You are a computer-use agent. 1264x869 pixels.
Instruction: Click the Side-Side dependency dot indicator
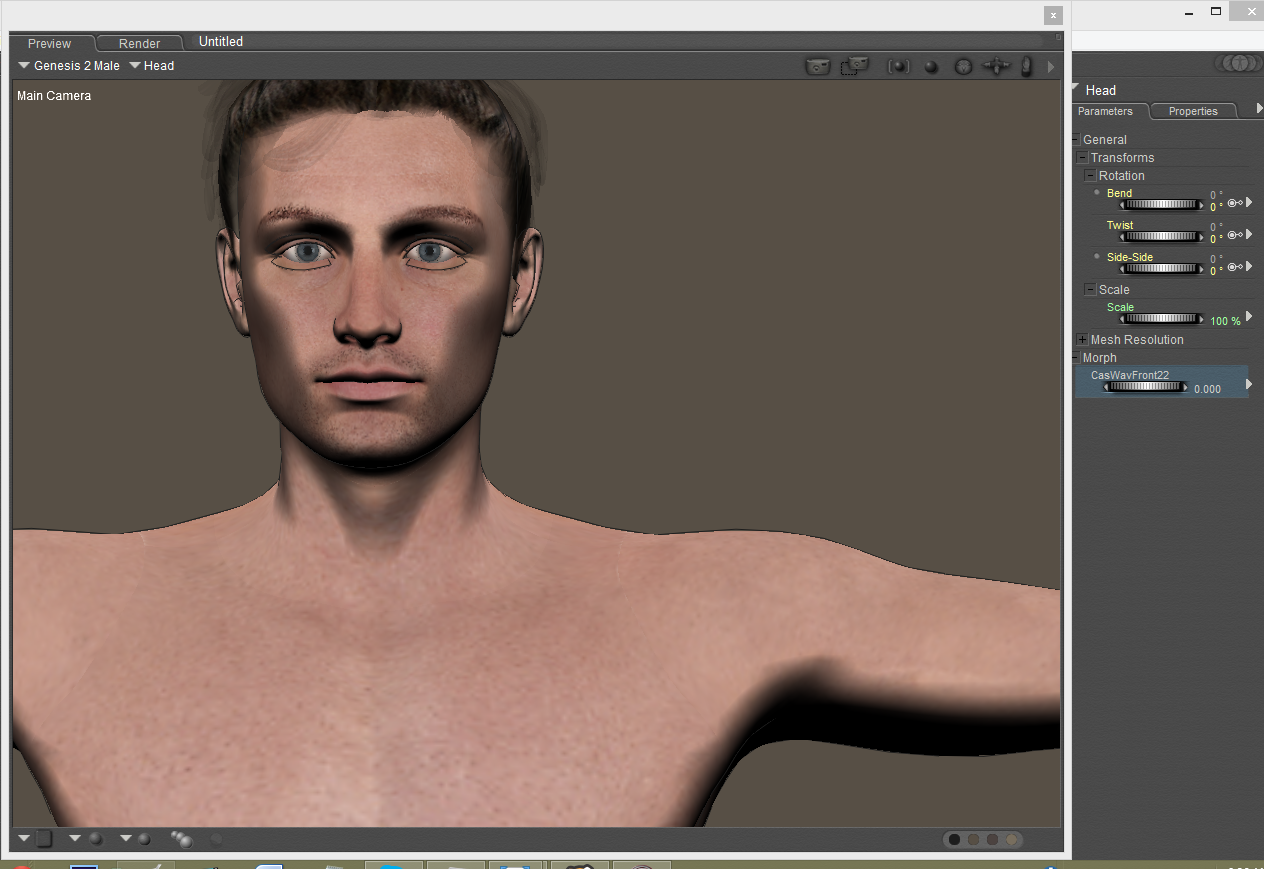(1097, 256)
